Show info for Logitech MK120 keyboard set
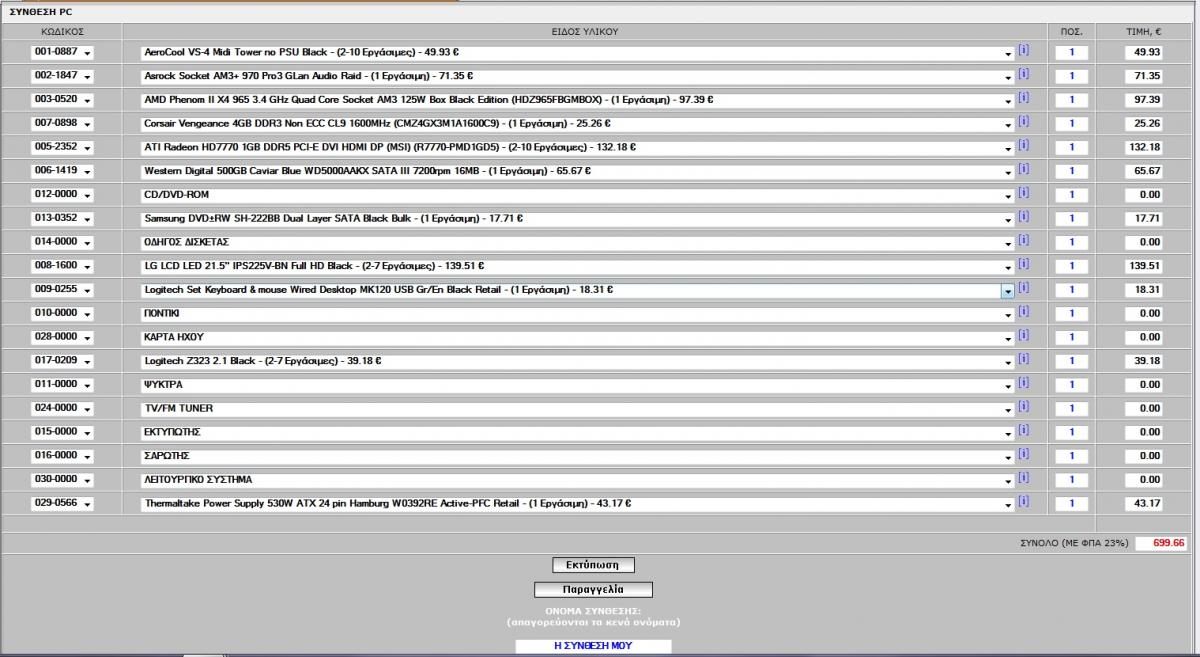This screenshot has width=1200, height=657. coord(1023,288)
